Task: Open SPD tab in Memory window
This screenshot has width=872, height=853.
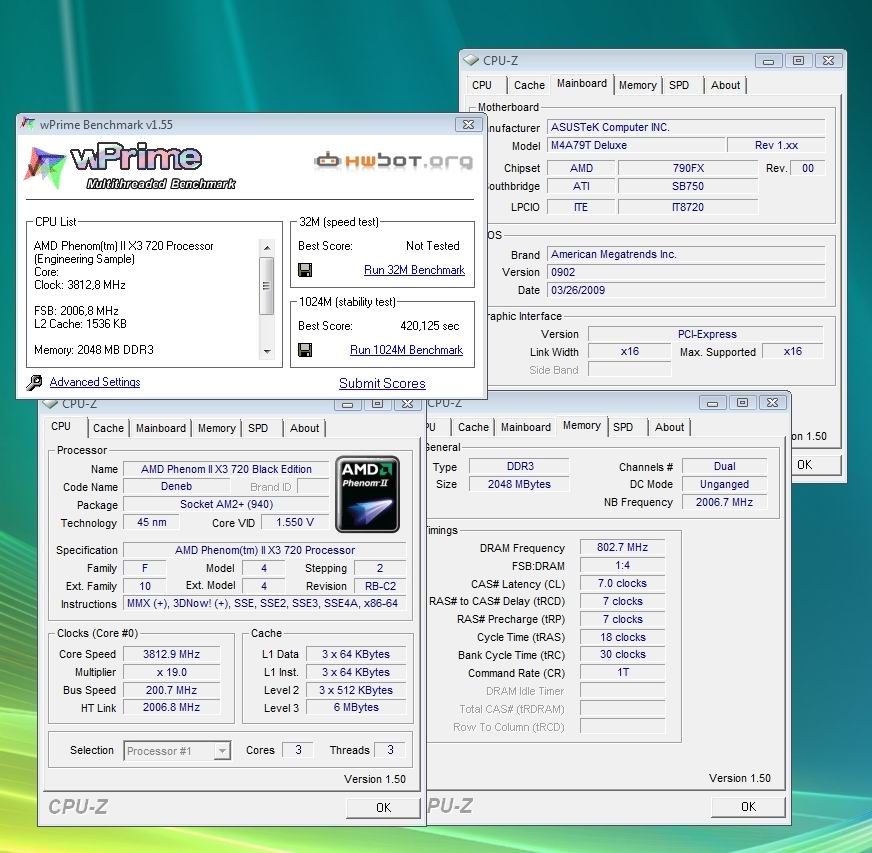Action: (623, 427)
